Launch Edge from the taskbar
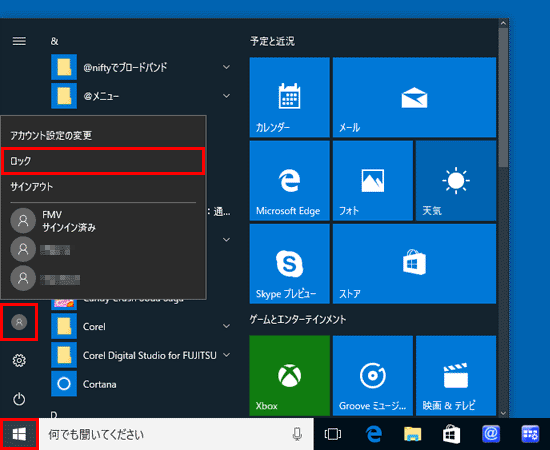This screenshot has height=450, width=550. [373, 434]
